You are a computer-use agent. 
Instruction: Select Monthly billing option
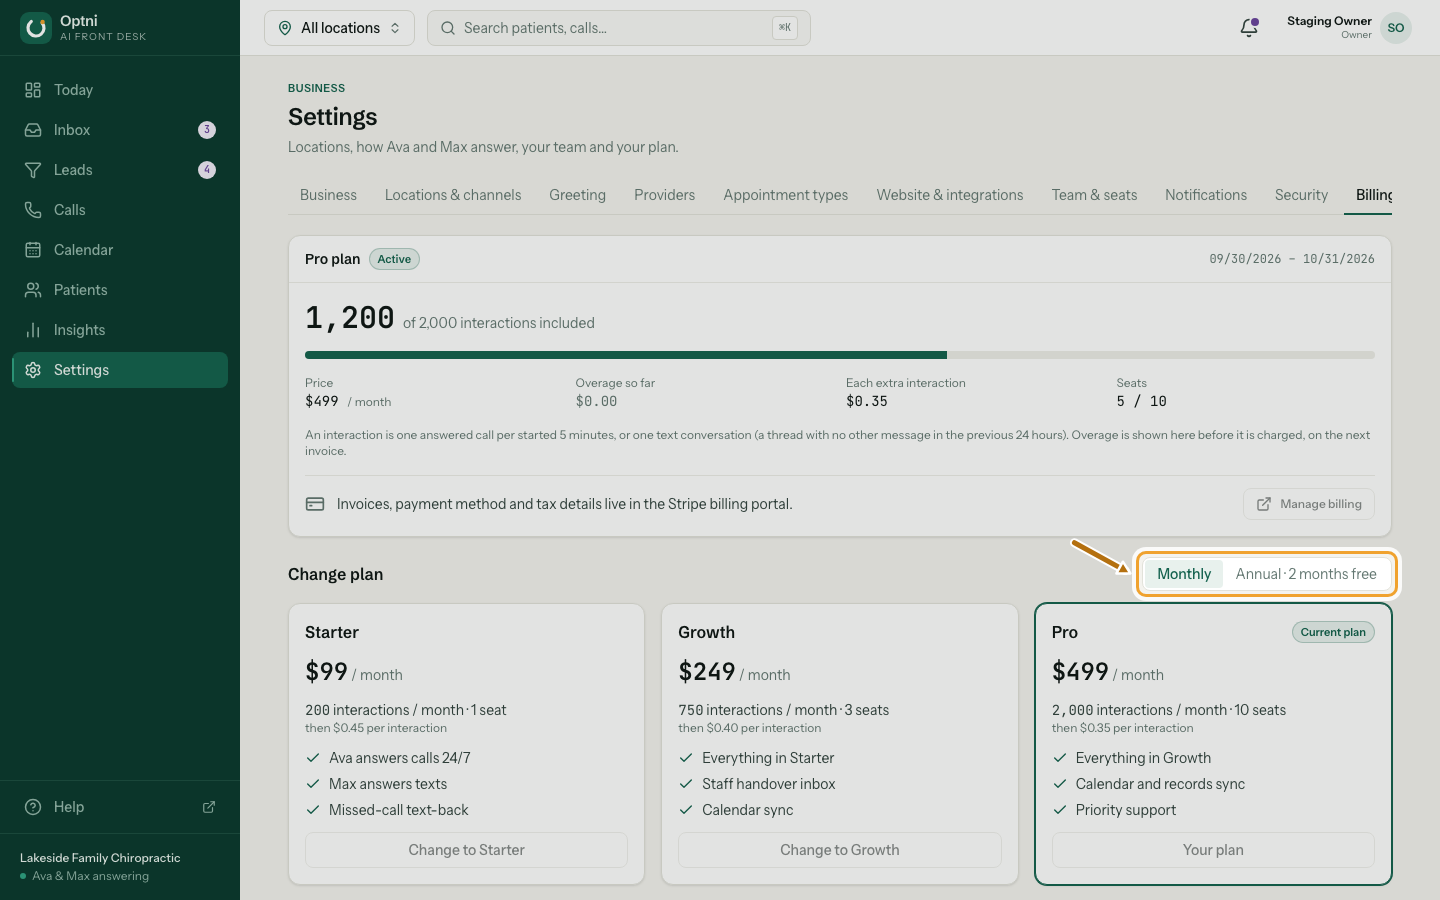click(x=1184, y=574)
